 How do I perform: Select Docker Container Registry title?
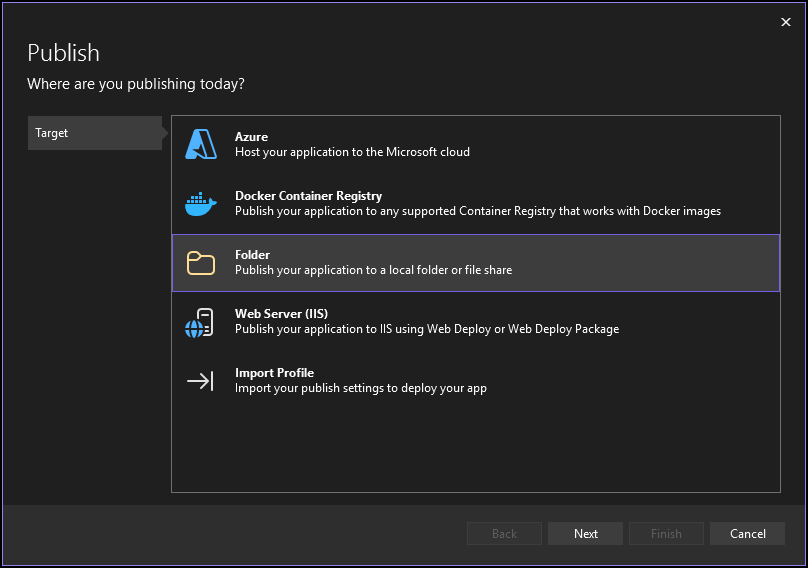pos(308,196)
